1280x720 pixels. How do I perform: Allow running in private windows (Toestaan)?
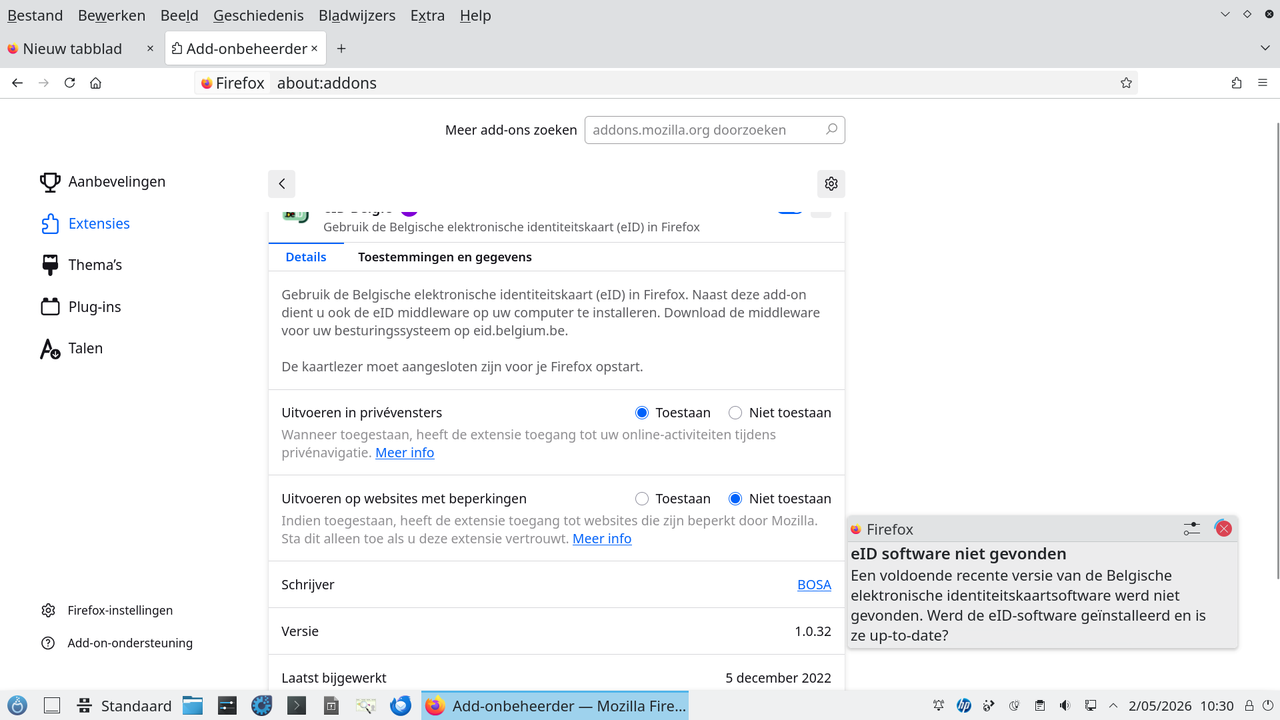coord(642,413)
